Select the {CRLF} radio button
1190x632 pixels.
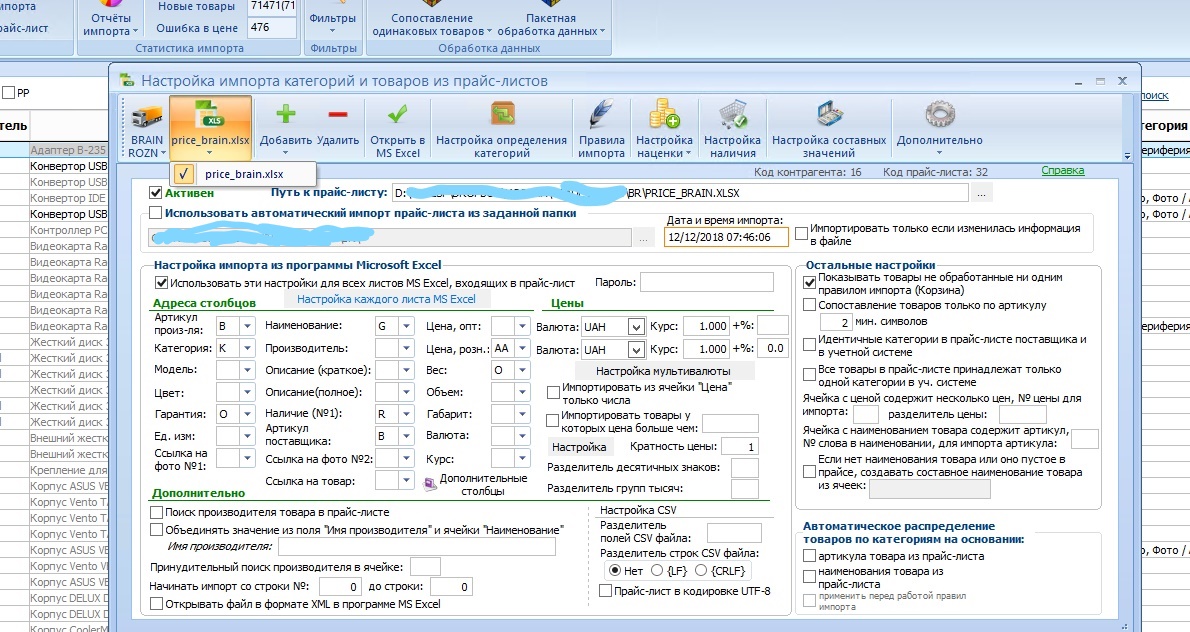(701, 571)
